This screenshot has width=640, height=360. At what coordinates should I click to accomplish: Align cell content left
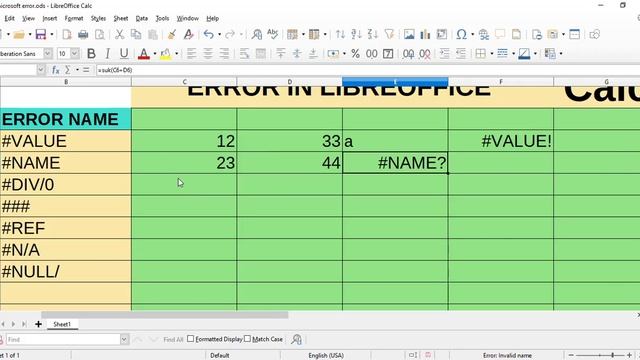[191, 54]
